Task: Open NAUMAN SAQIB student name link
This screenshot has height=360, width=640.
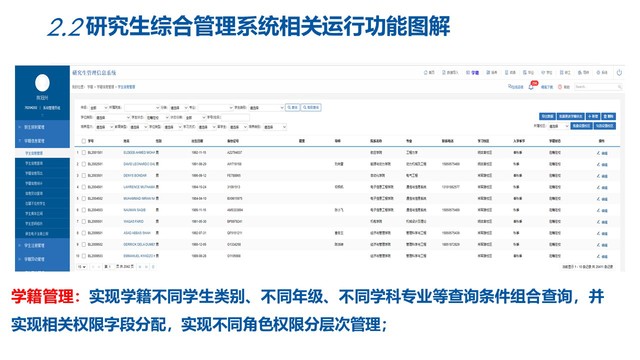Action: tap(134, 210)
